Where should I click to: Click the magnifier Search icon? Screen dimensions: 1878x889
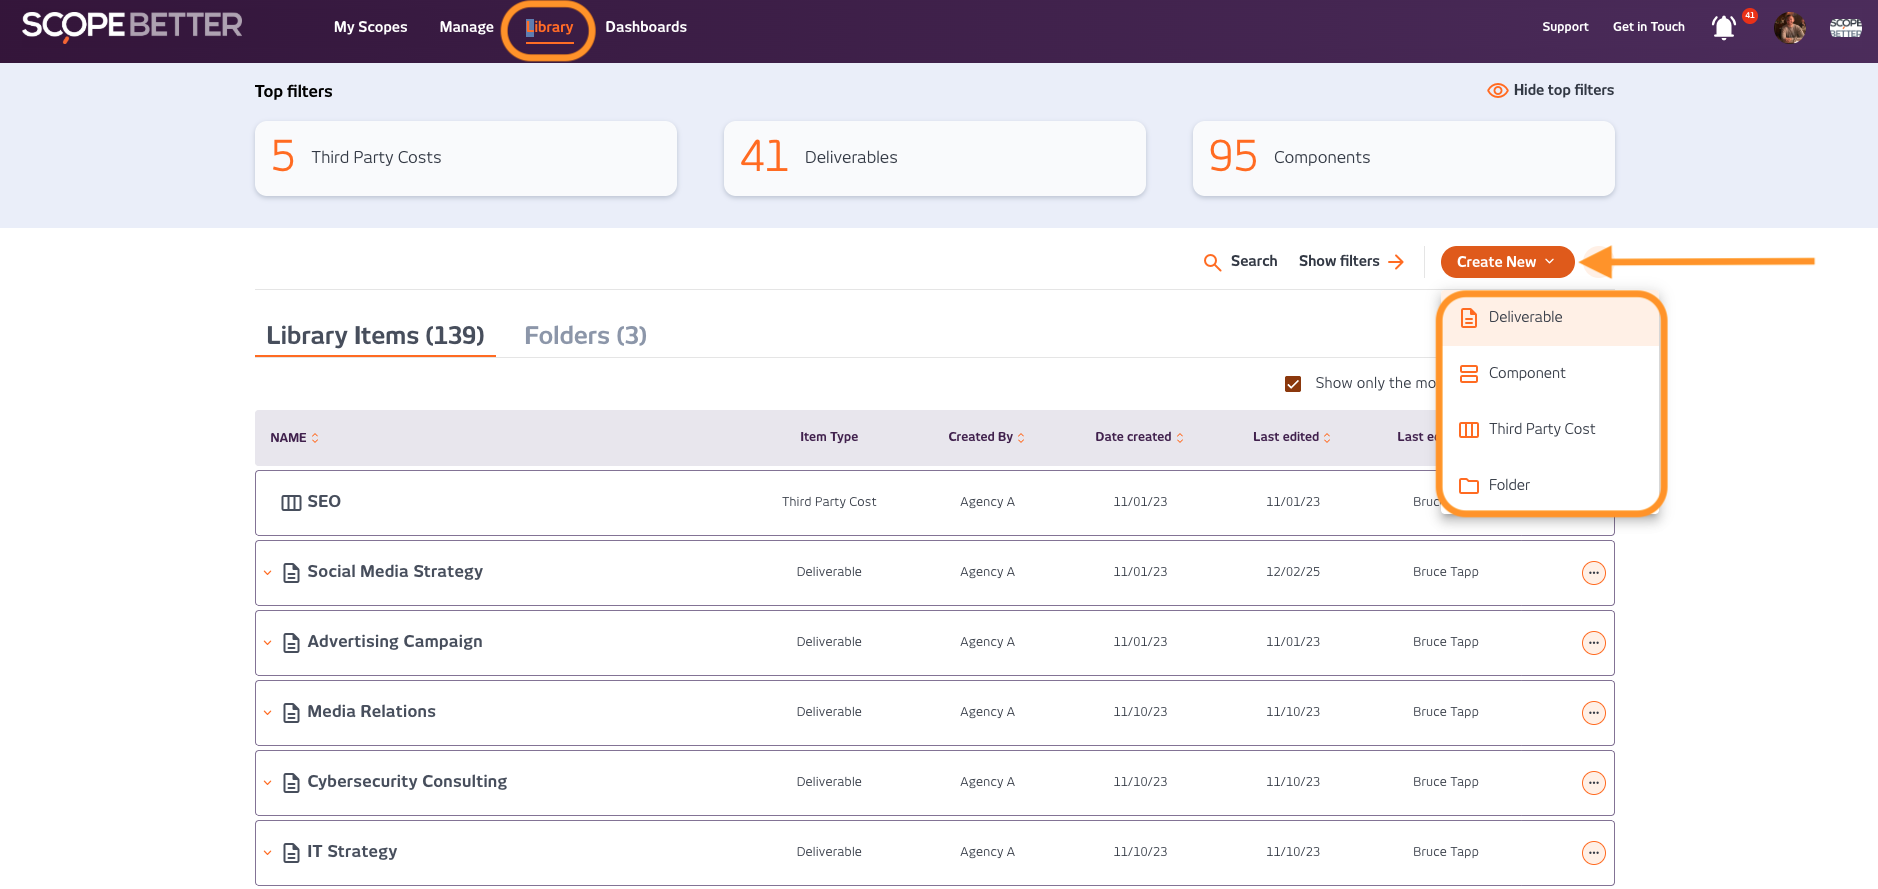tap(1212, 262)
